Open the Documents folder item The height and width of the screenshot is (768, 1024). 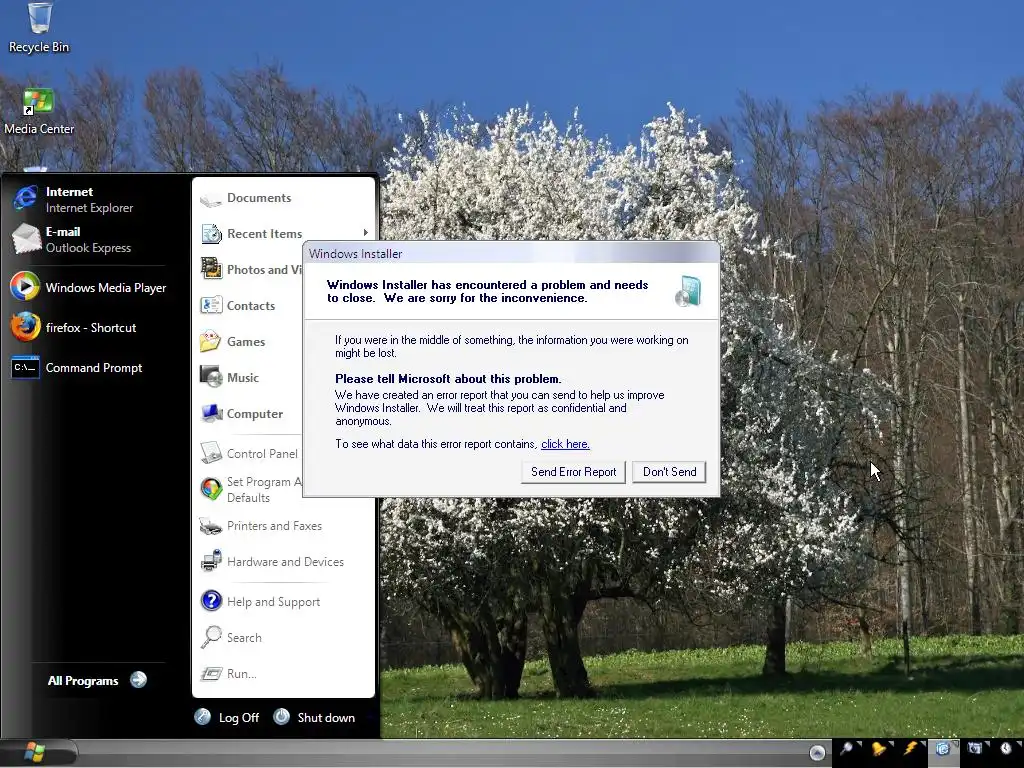pyautogui.click(x=246, y=198)
